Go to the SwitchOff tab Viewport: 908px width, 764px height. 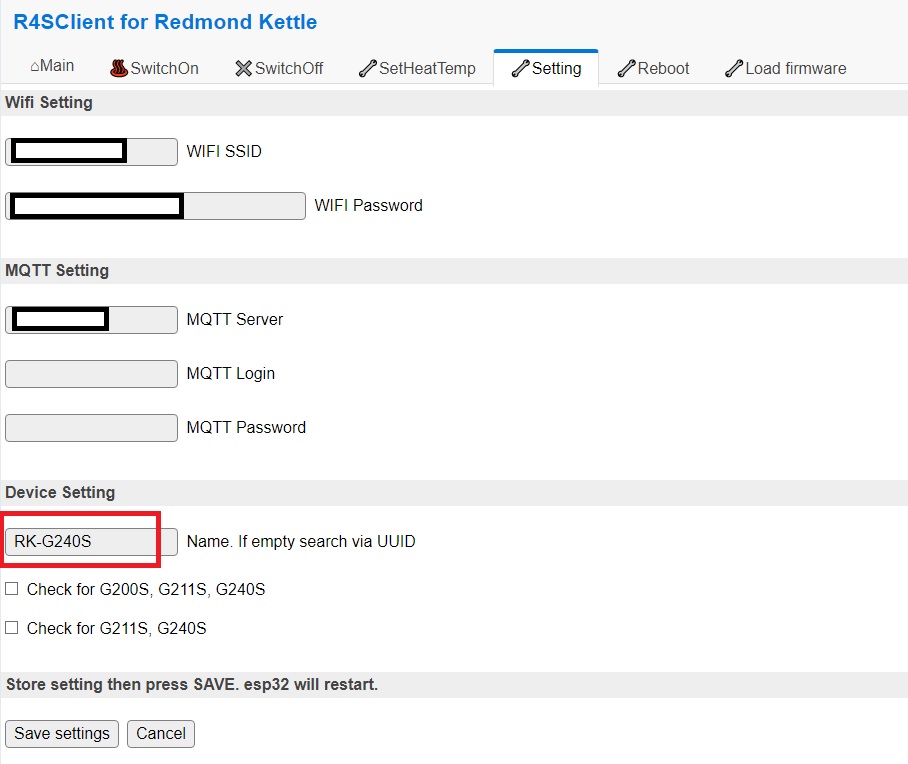click(x=279, y=68)
